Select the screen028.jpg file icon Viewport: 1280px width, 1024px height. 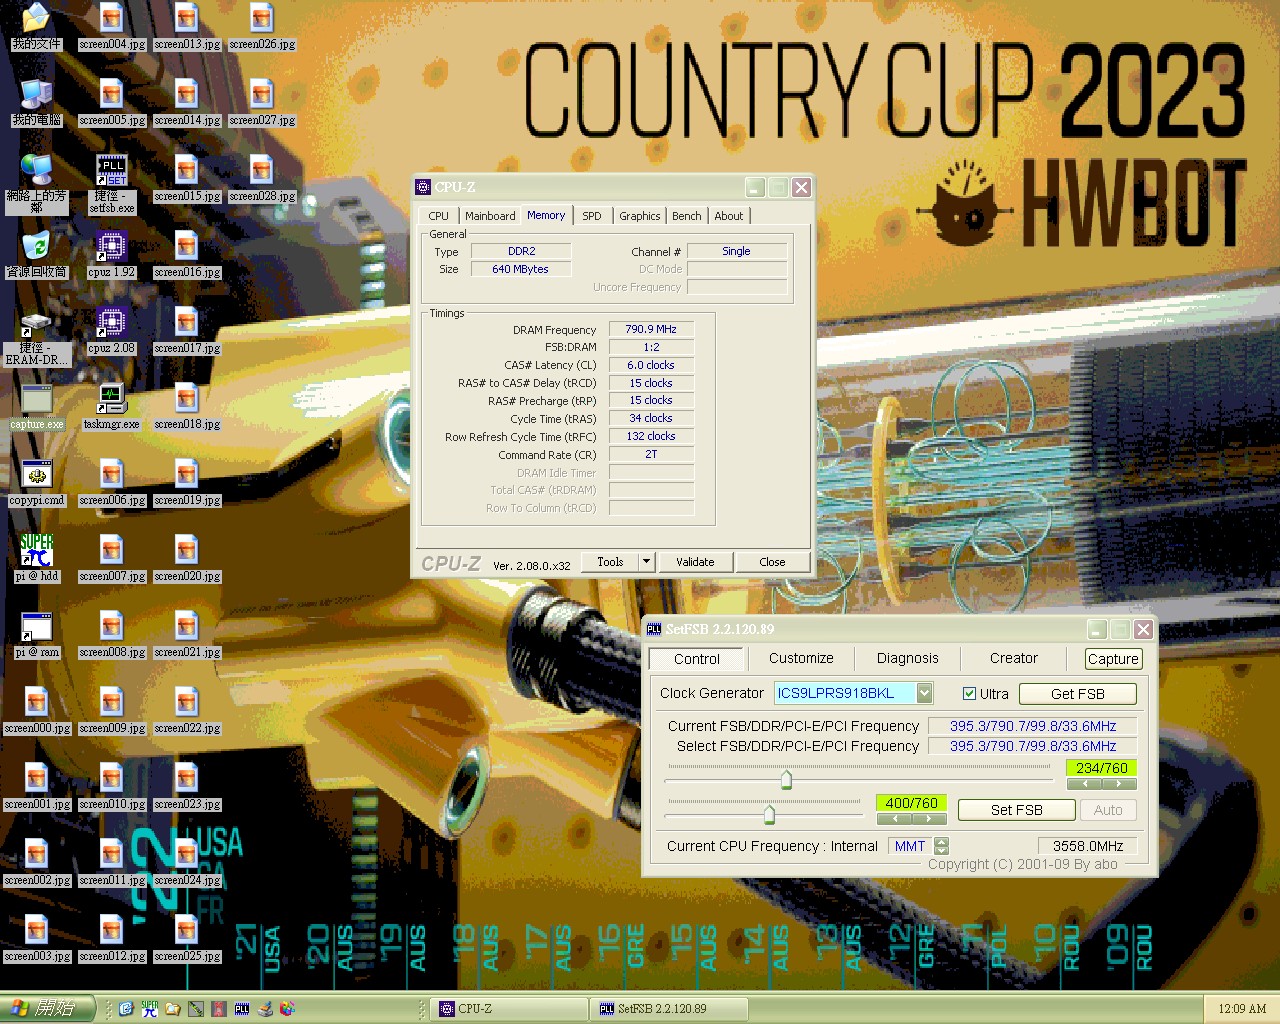[262, 178]
